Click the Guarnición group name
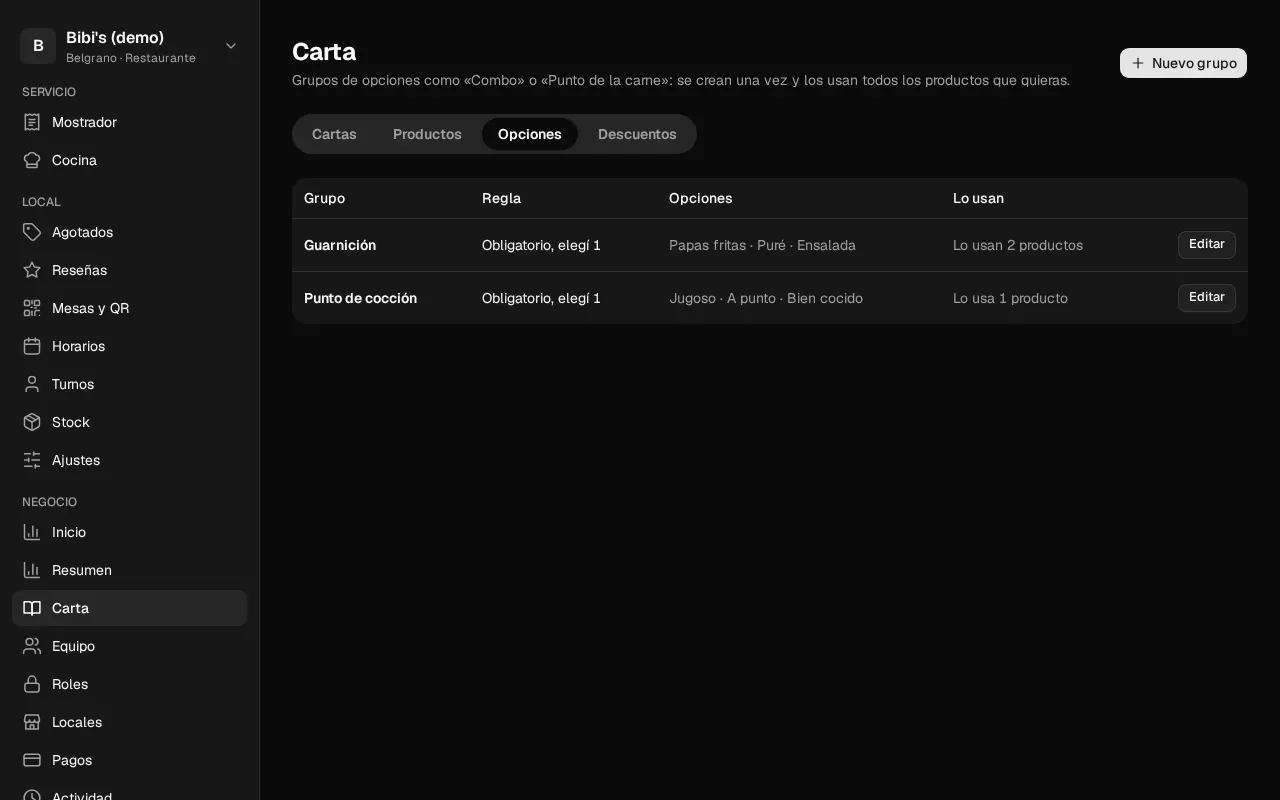 point(340,245)
